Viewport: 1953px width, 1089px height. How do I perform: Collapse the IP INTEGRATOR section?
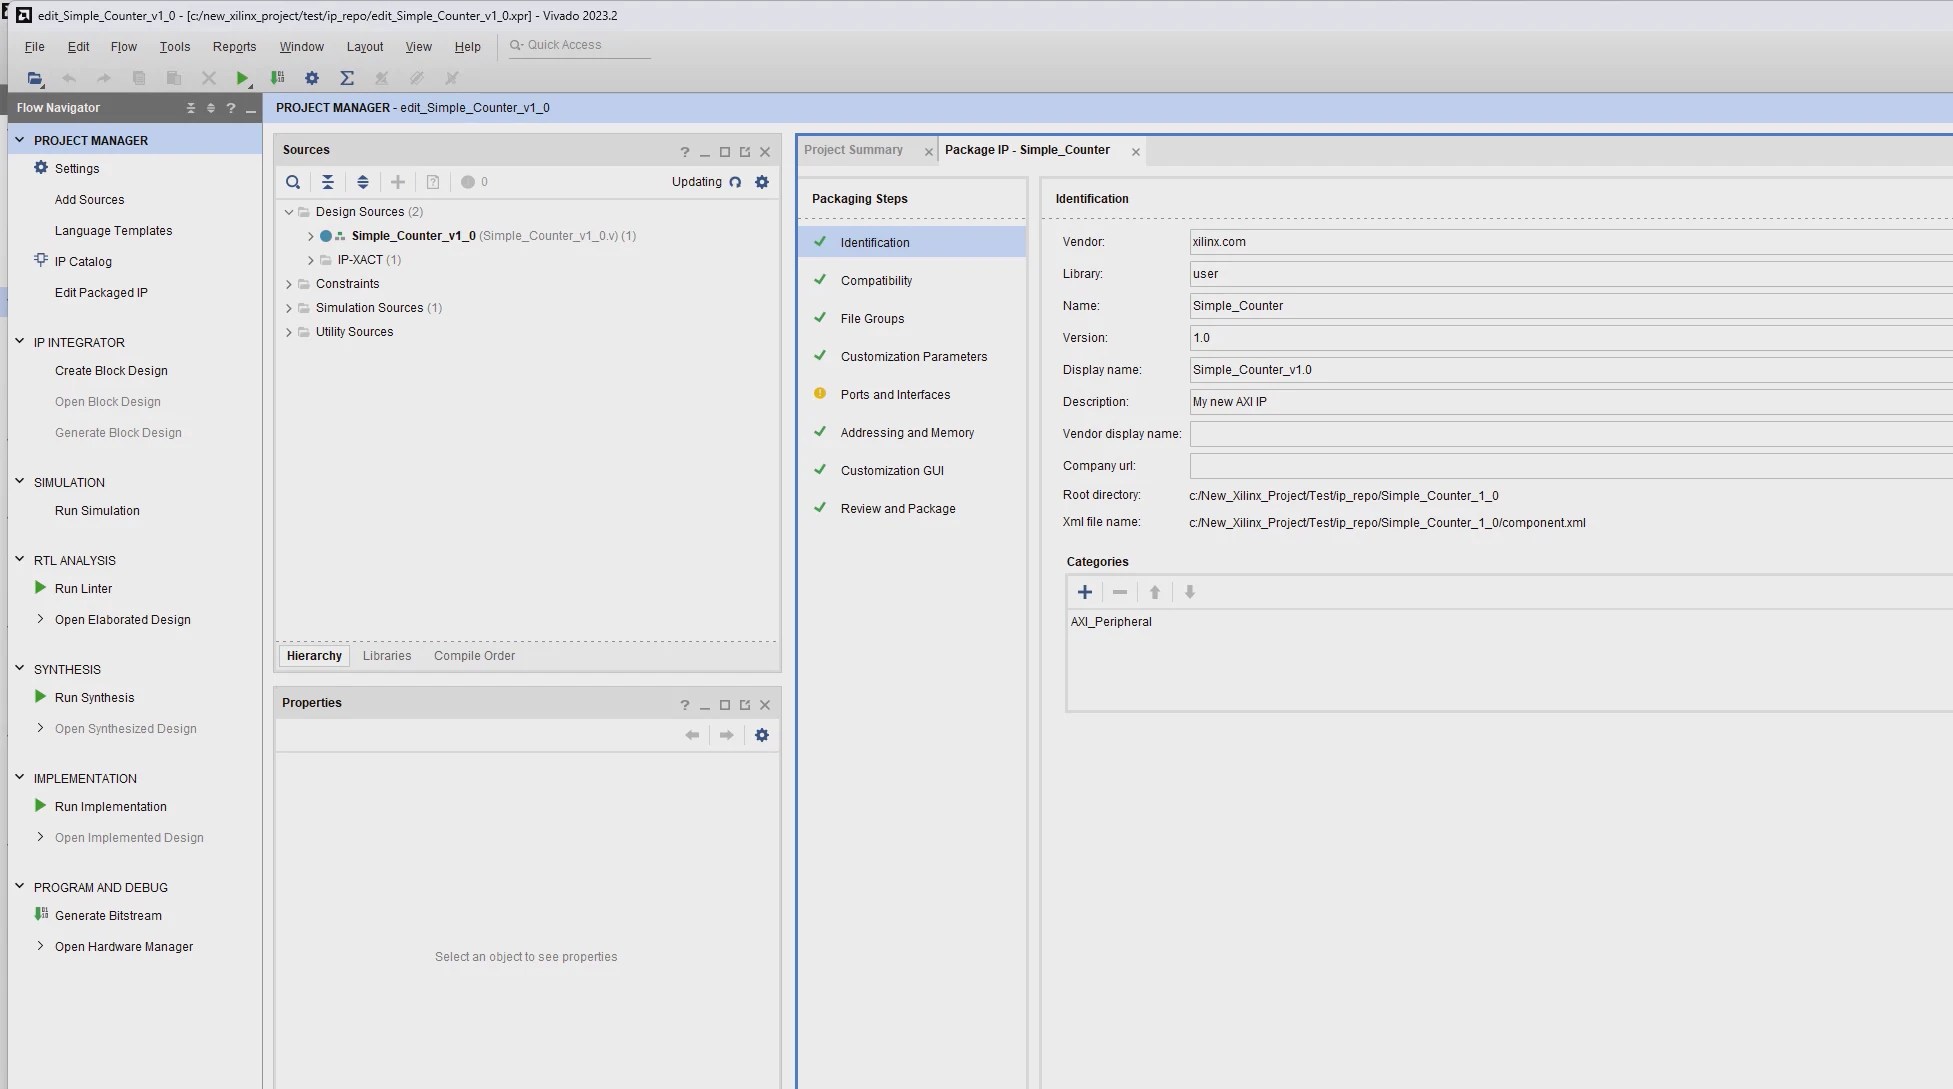pos(19,342)
